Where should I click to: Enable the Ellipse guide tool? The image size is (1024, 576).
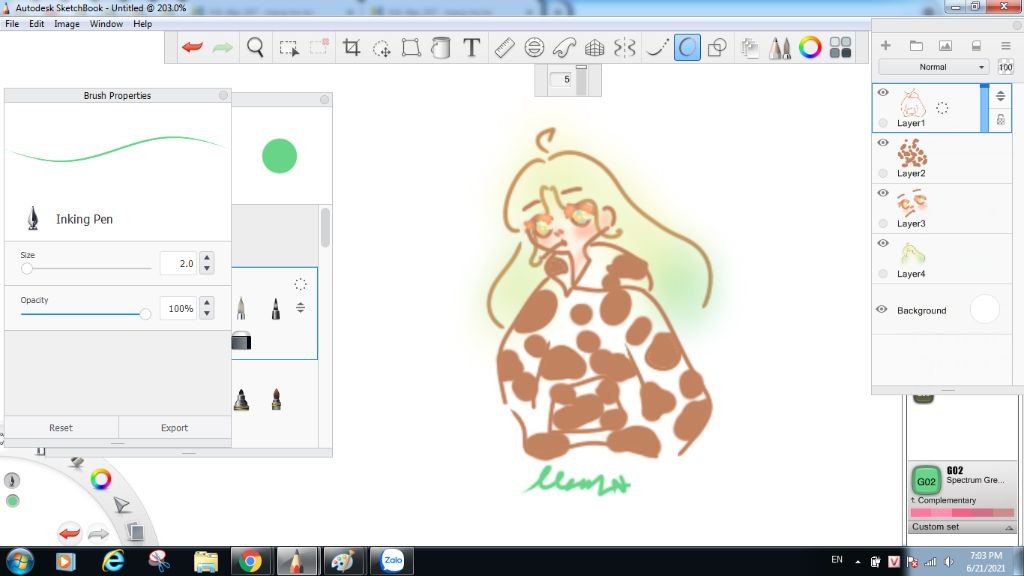534,48
